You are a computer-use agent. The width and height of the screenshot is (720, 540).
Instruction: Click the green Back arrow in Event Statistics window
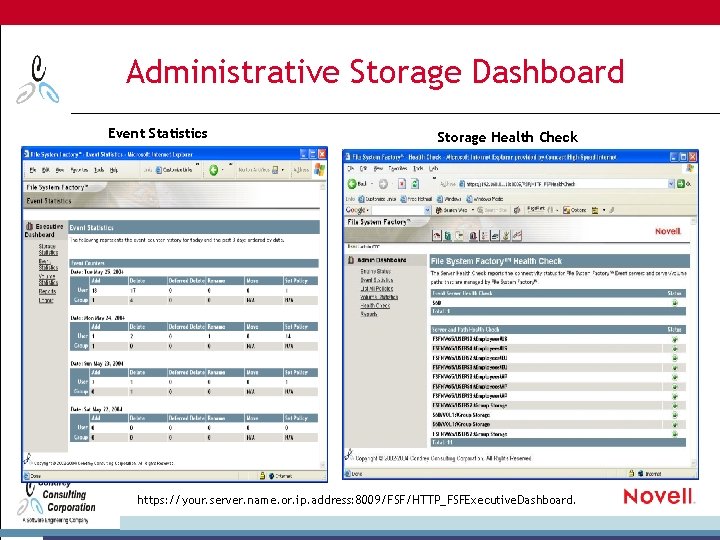(214, 170)
